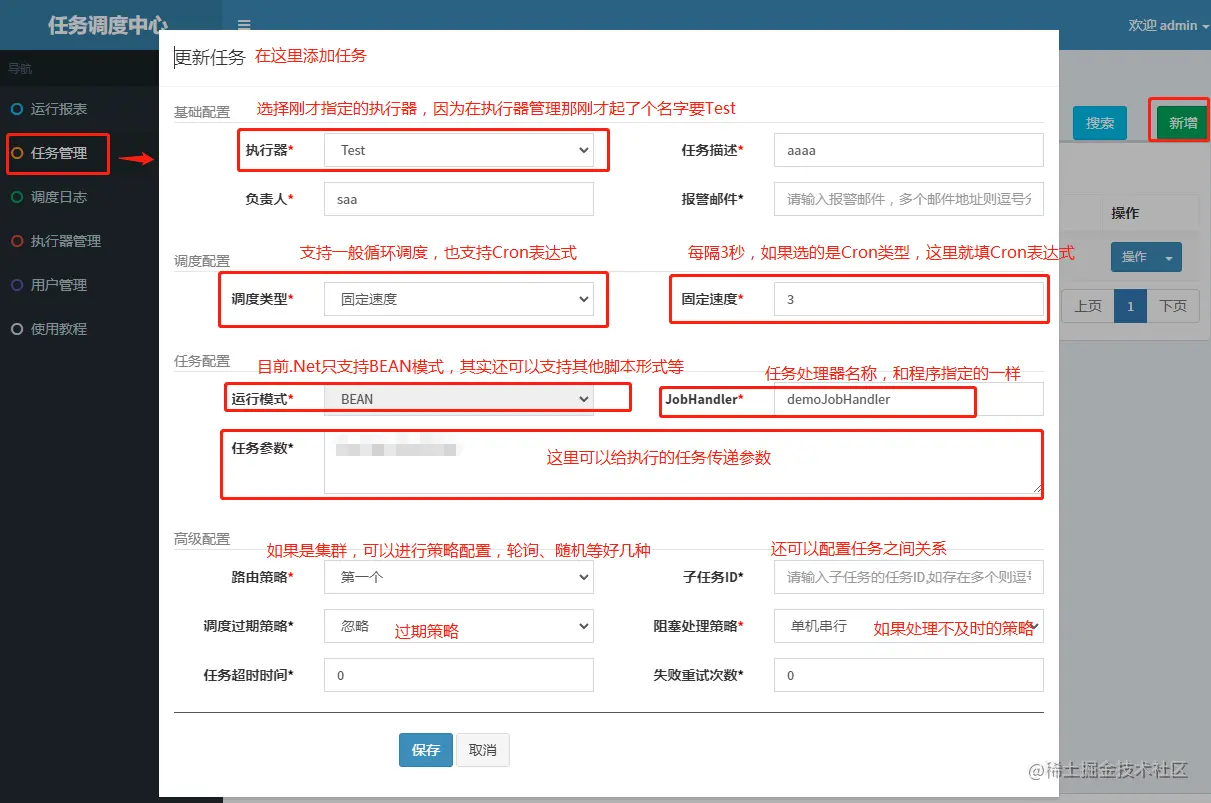This screenshot has height=803, width=1211.
Task: Click the green 新增 button
Action: [x=1183, y=123]
